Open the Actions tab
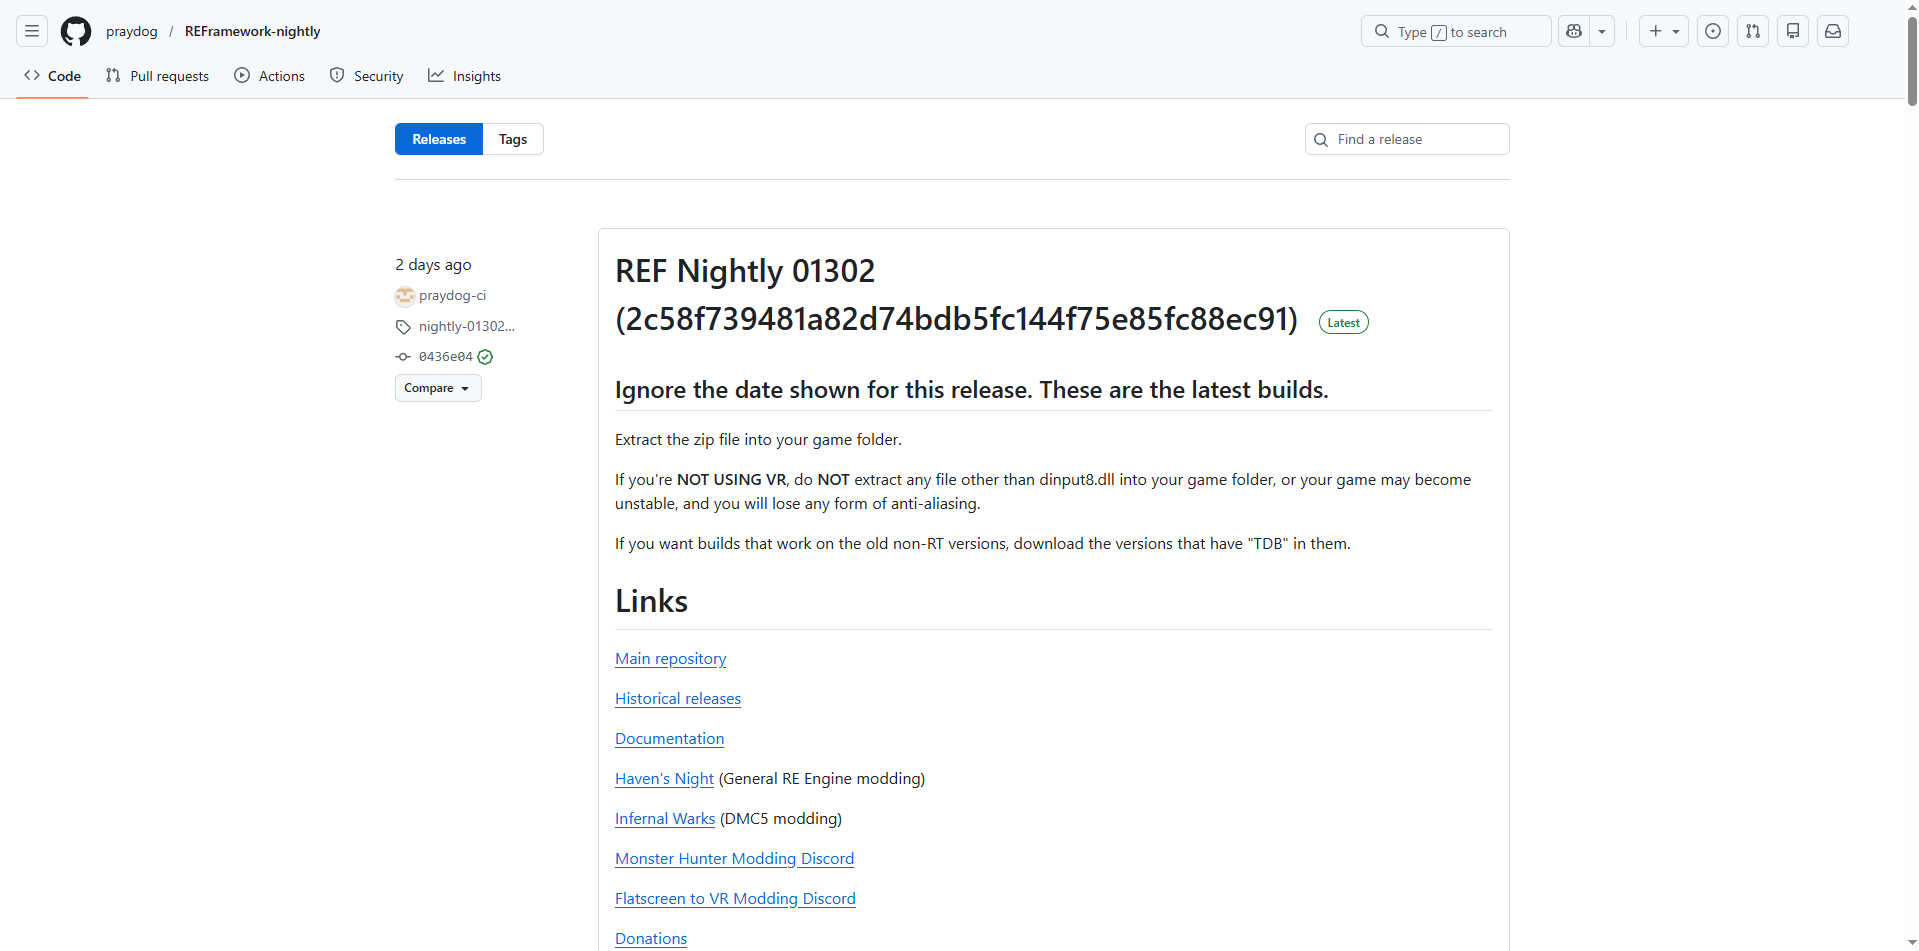The height and width of the screenshot is (951, 1919). click(x=270, y=76)
